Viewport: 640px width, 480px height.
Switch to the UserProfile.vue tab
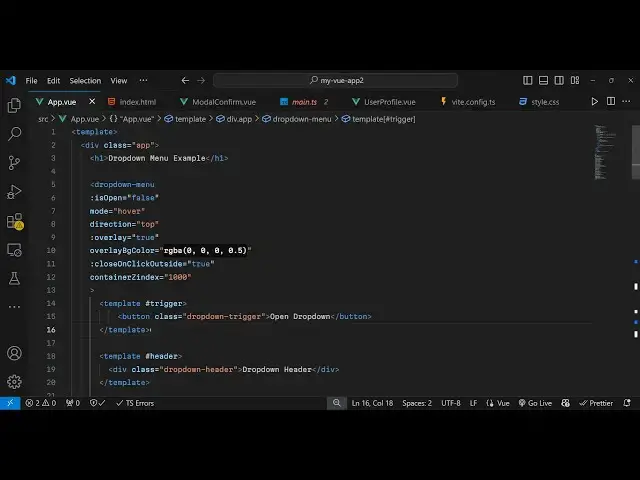(384, 102)
